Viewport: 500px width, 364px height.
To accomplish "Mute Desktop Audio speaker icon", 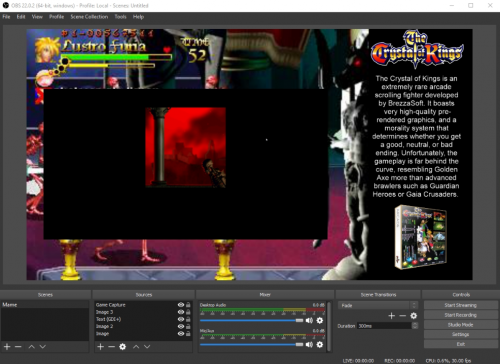I will click(309, 320).
